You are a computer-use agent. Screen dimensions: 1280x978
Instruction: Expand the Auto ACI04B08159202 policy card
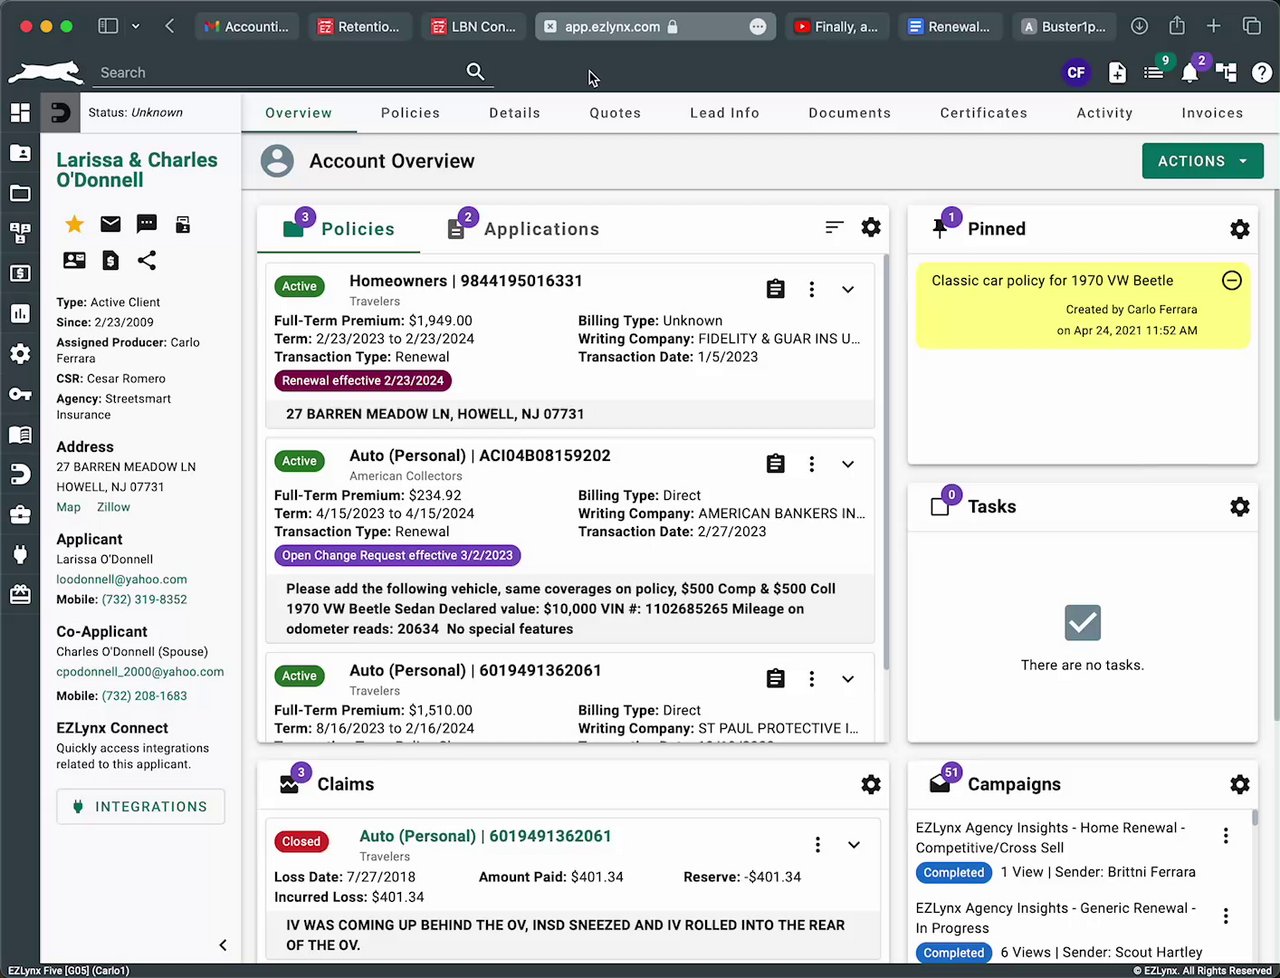coord(848,464)
